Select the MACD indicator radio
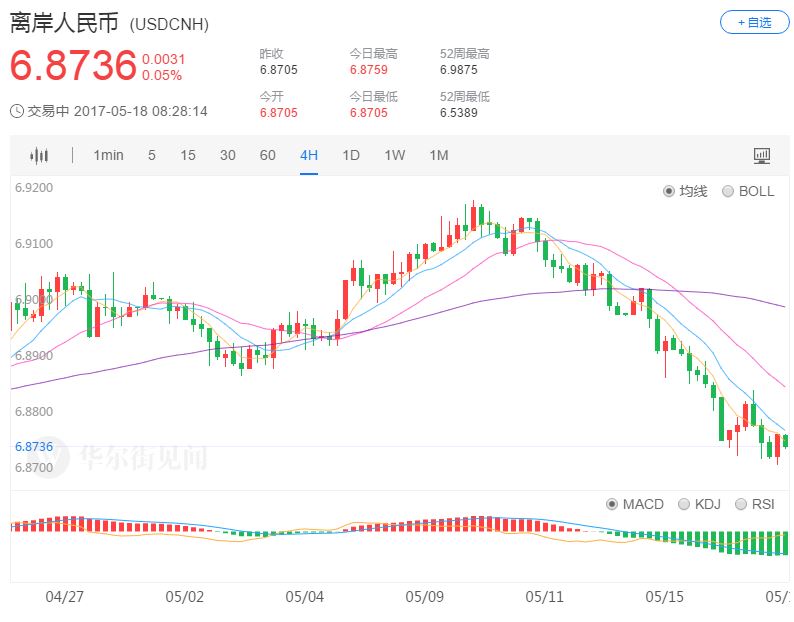 (x=612, y=504)
